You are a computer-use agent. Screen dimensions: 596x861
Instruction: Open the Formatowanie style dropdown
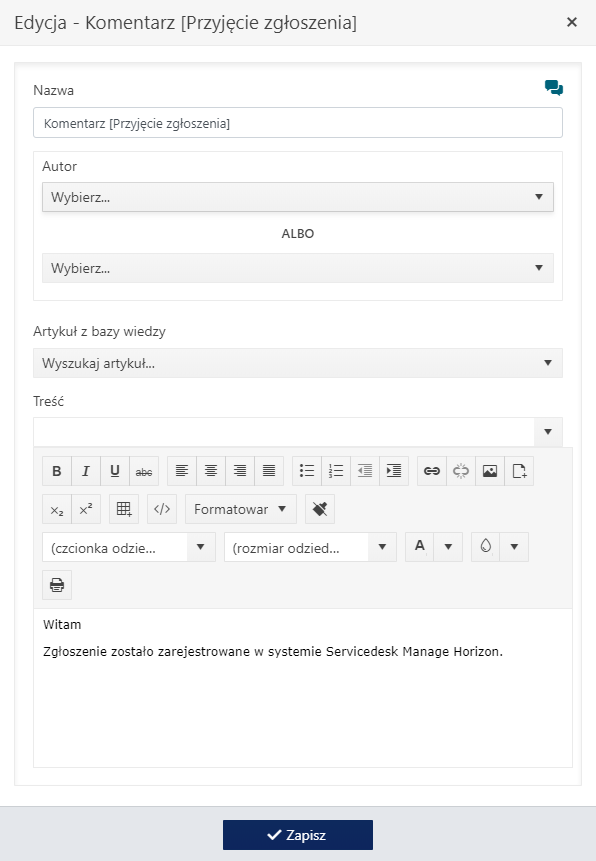pyautogui.click(x=241, y=509)
